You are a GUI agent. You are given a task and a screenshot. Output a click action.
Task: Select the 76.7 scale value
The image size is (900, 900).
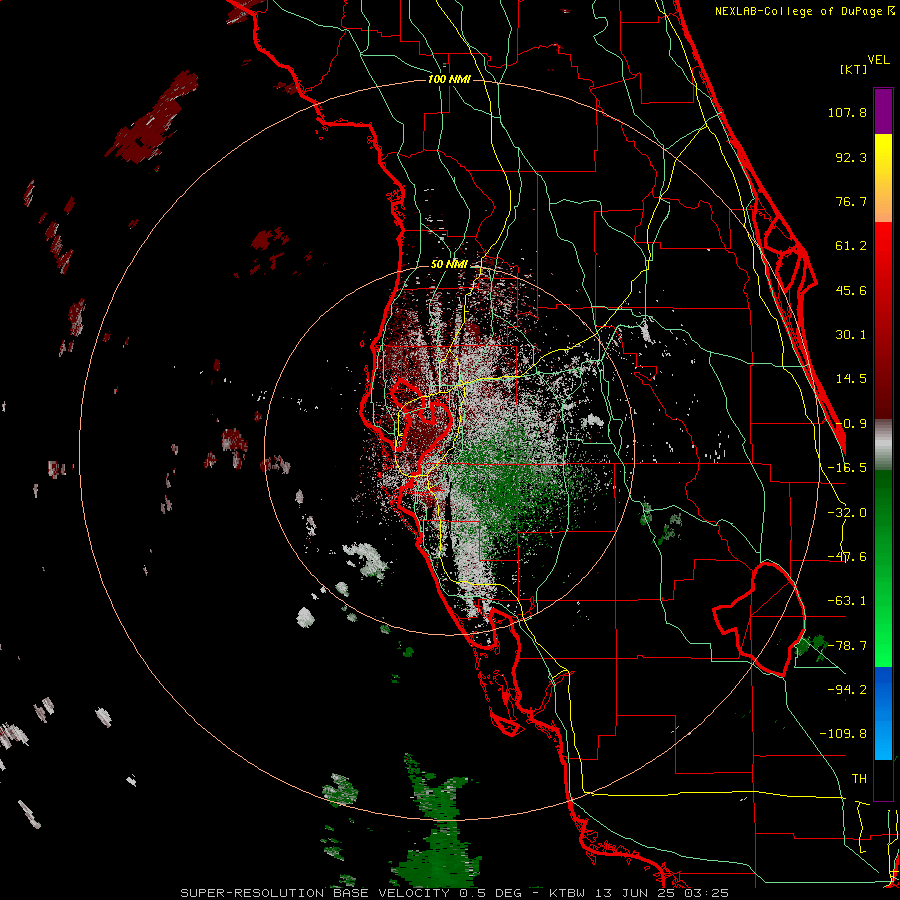851,201
